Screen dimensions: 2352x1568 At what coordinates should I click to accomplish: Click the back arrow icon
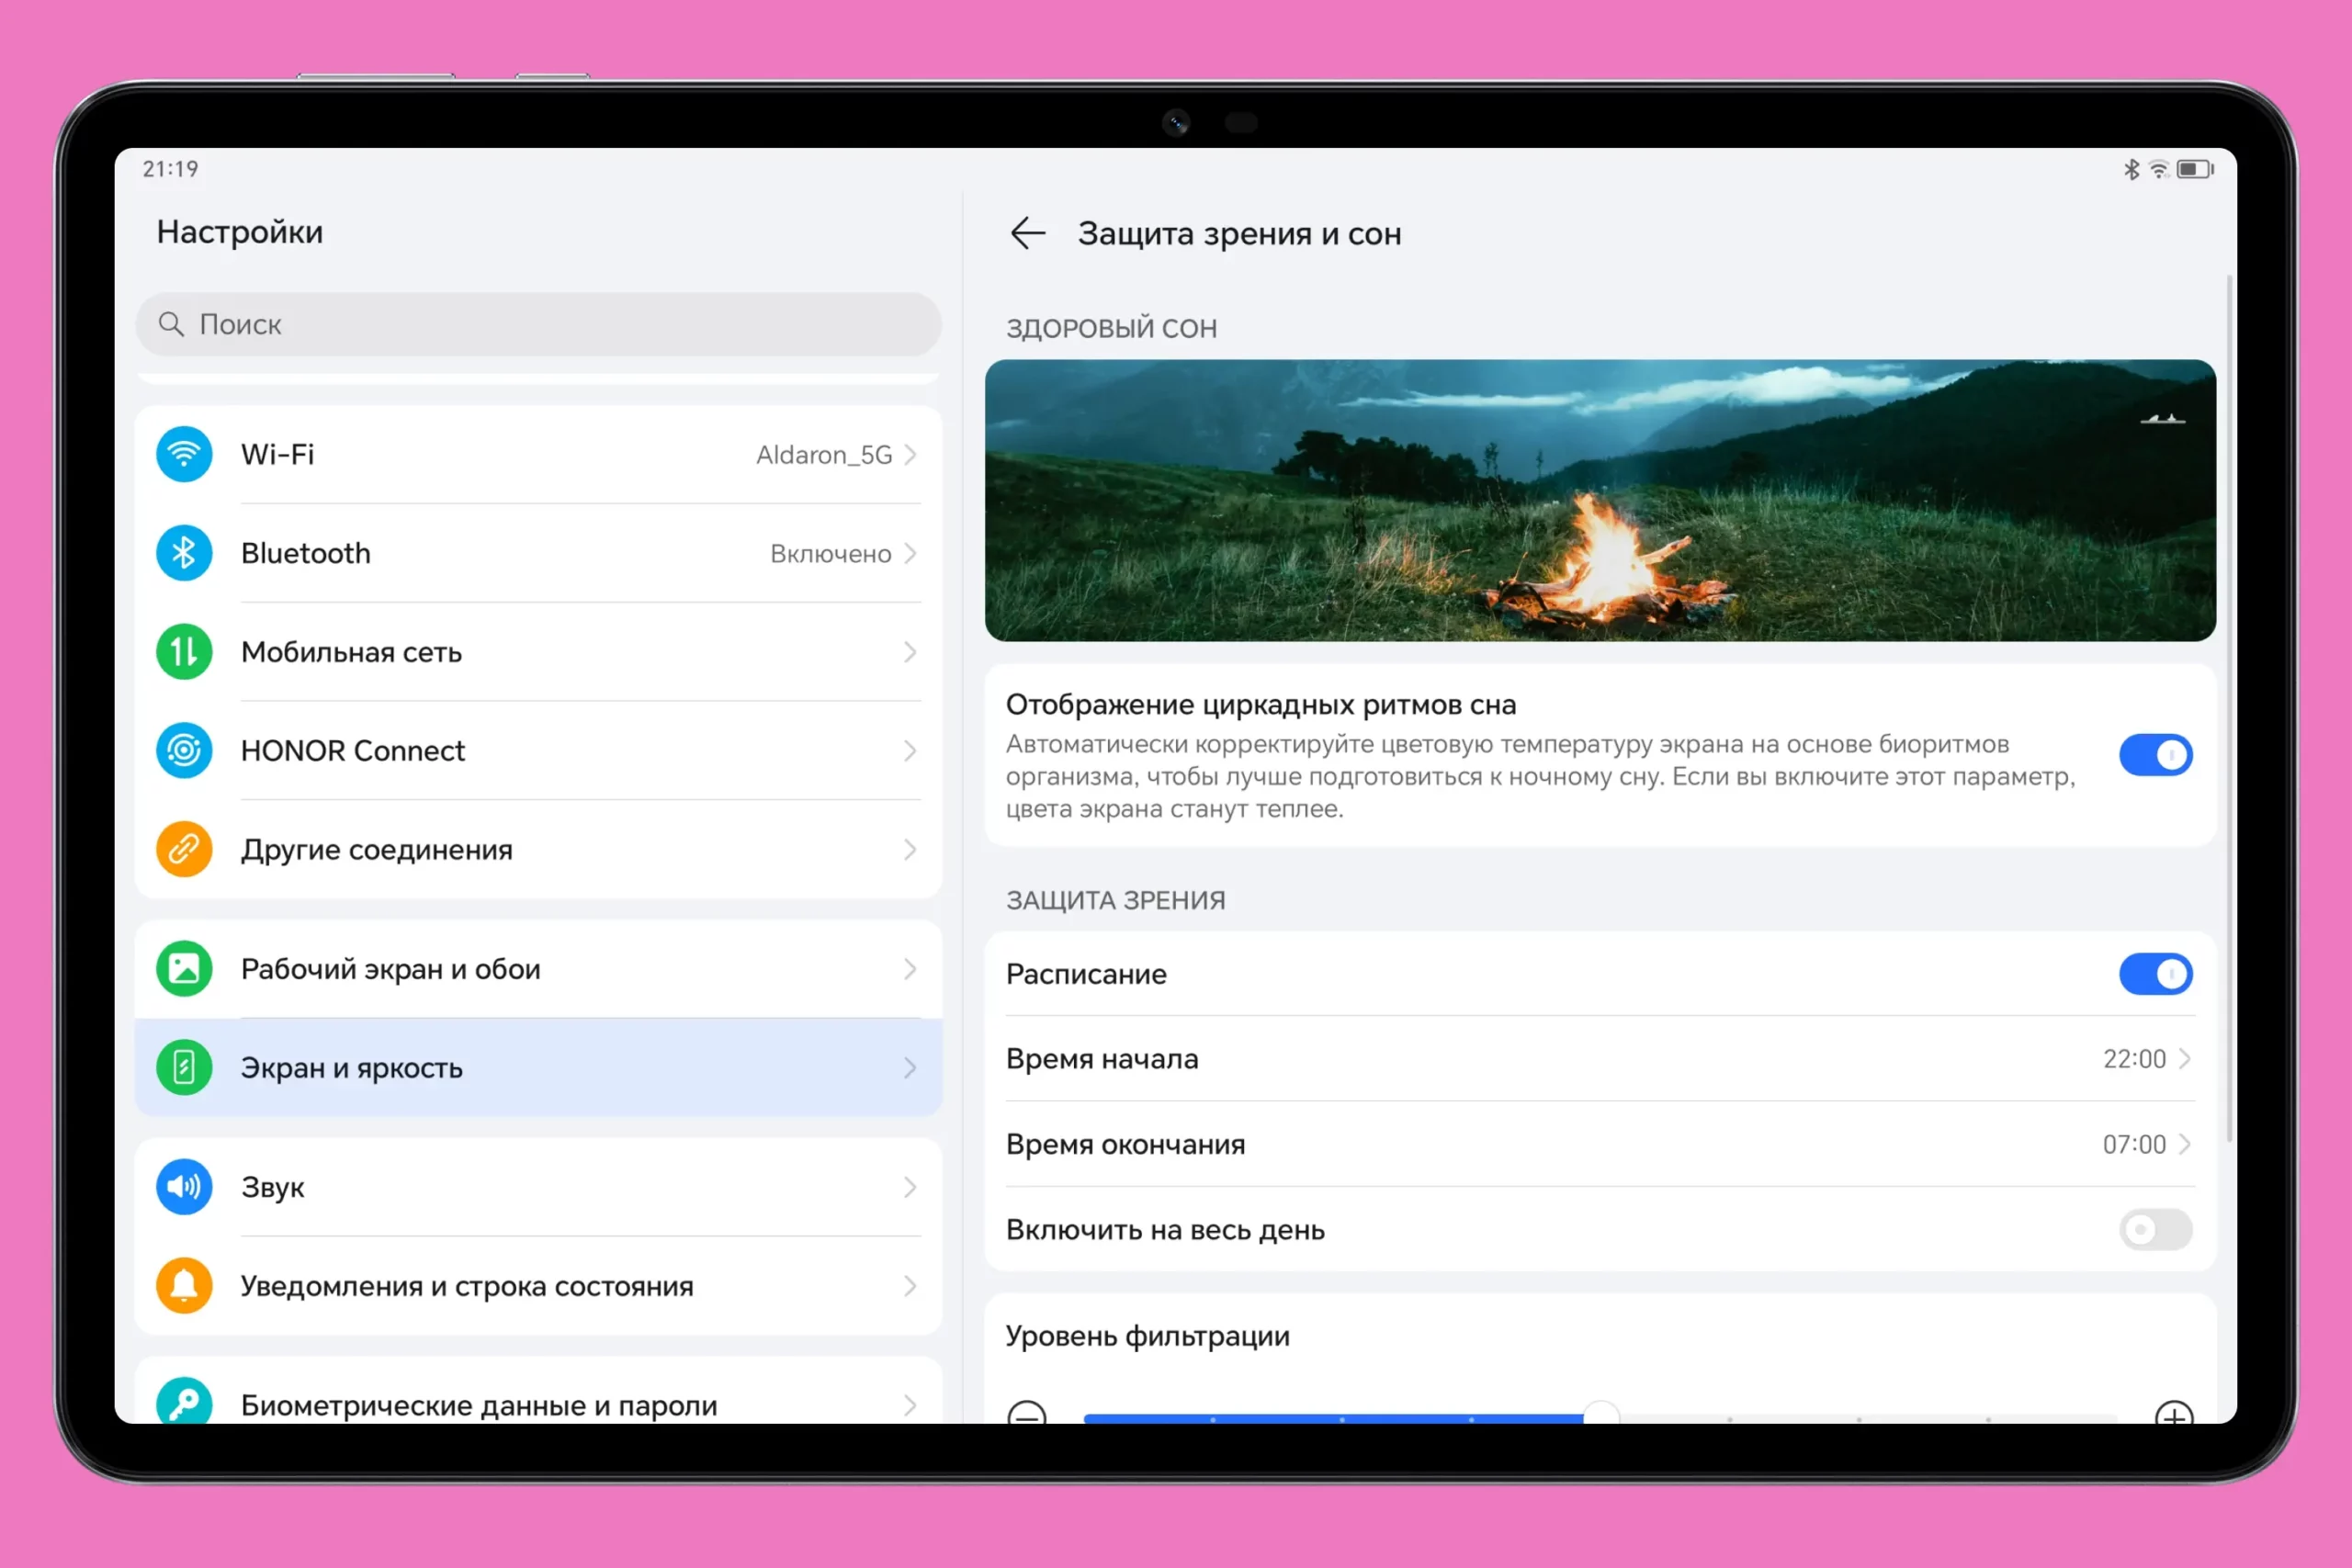[x=1027, y=233]
